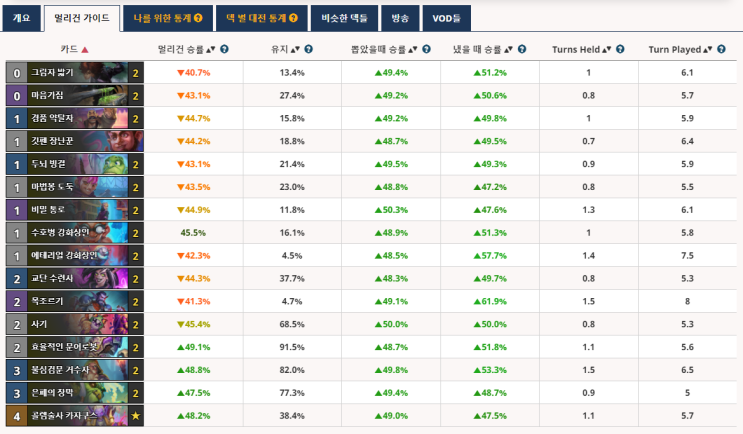Switch to 나를 위한 통계 tab
Image resolution: width=743 pixels, height=434 pixels.
(x=168, y=18)
